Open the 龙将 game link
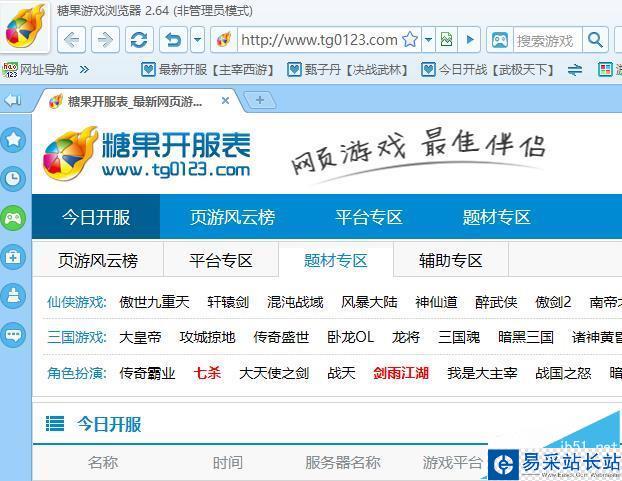 pos(406,337)
